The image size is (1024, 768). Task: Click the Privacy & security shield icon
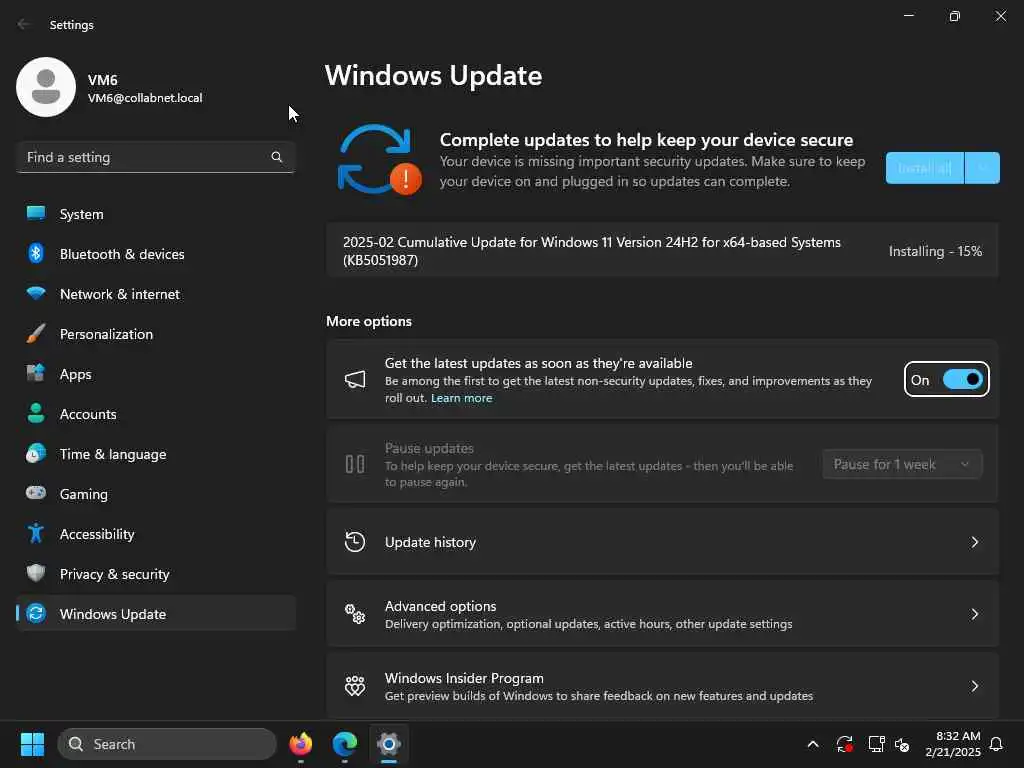coord(36,573)
